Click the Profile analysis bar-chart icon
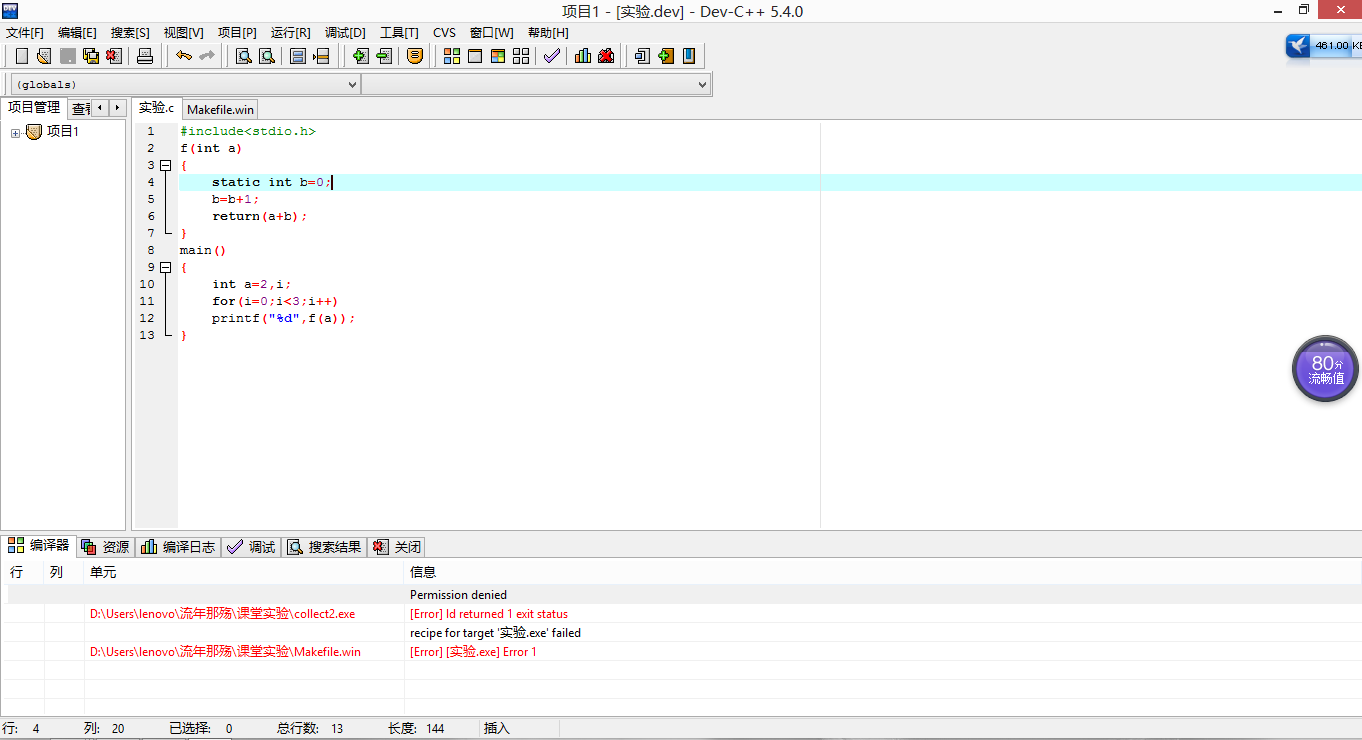 click(x=583, y=56)
